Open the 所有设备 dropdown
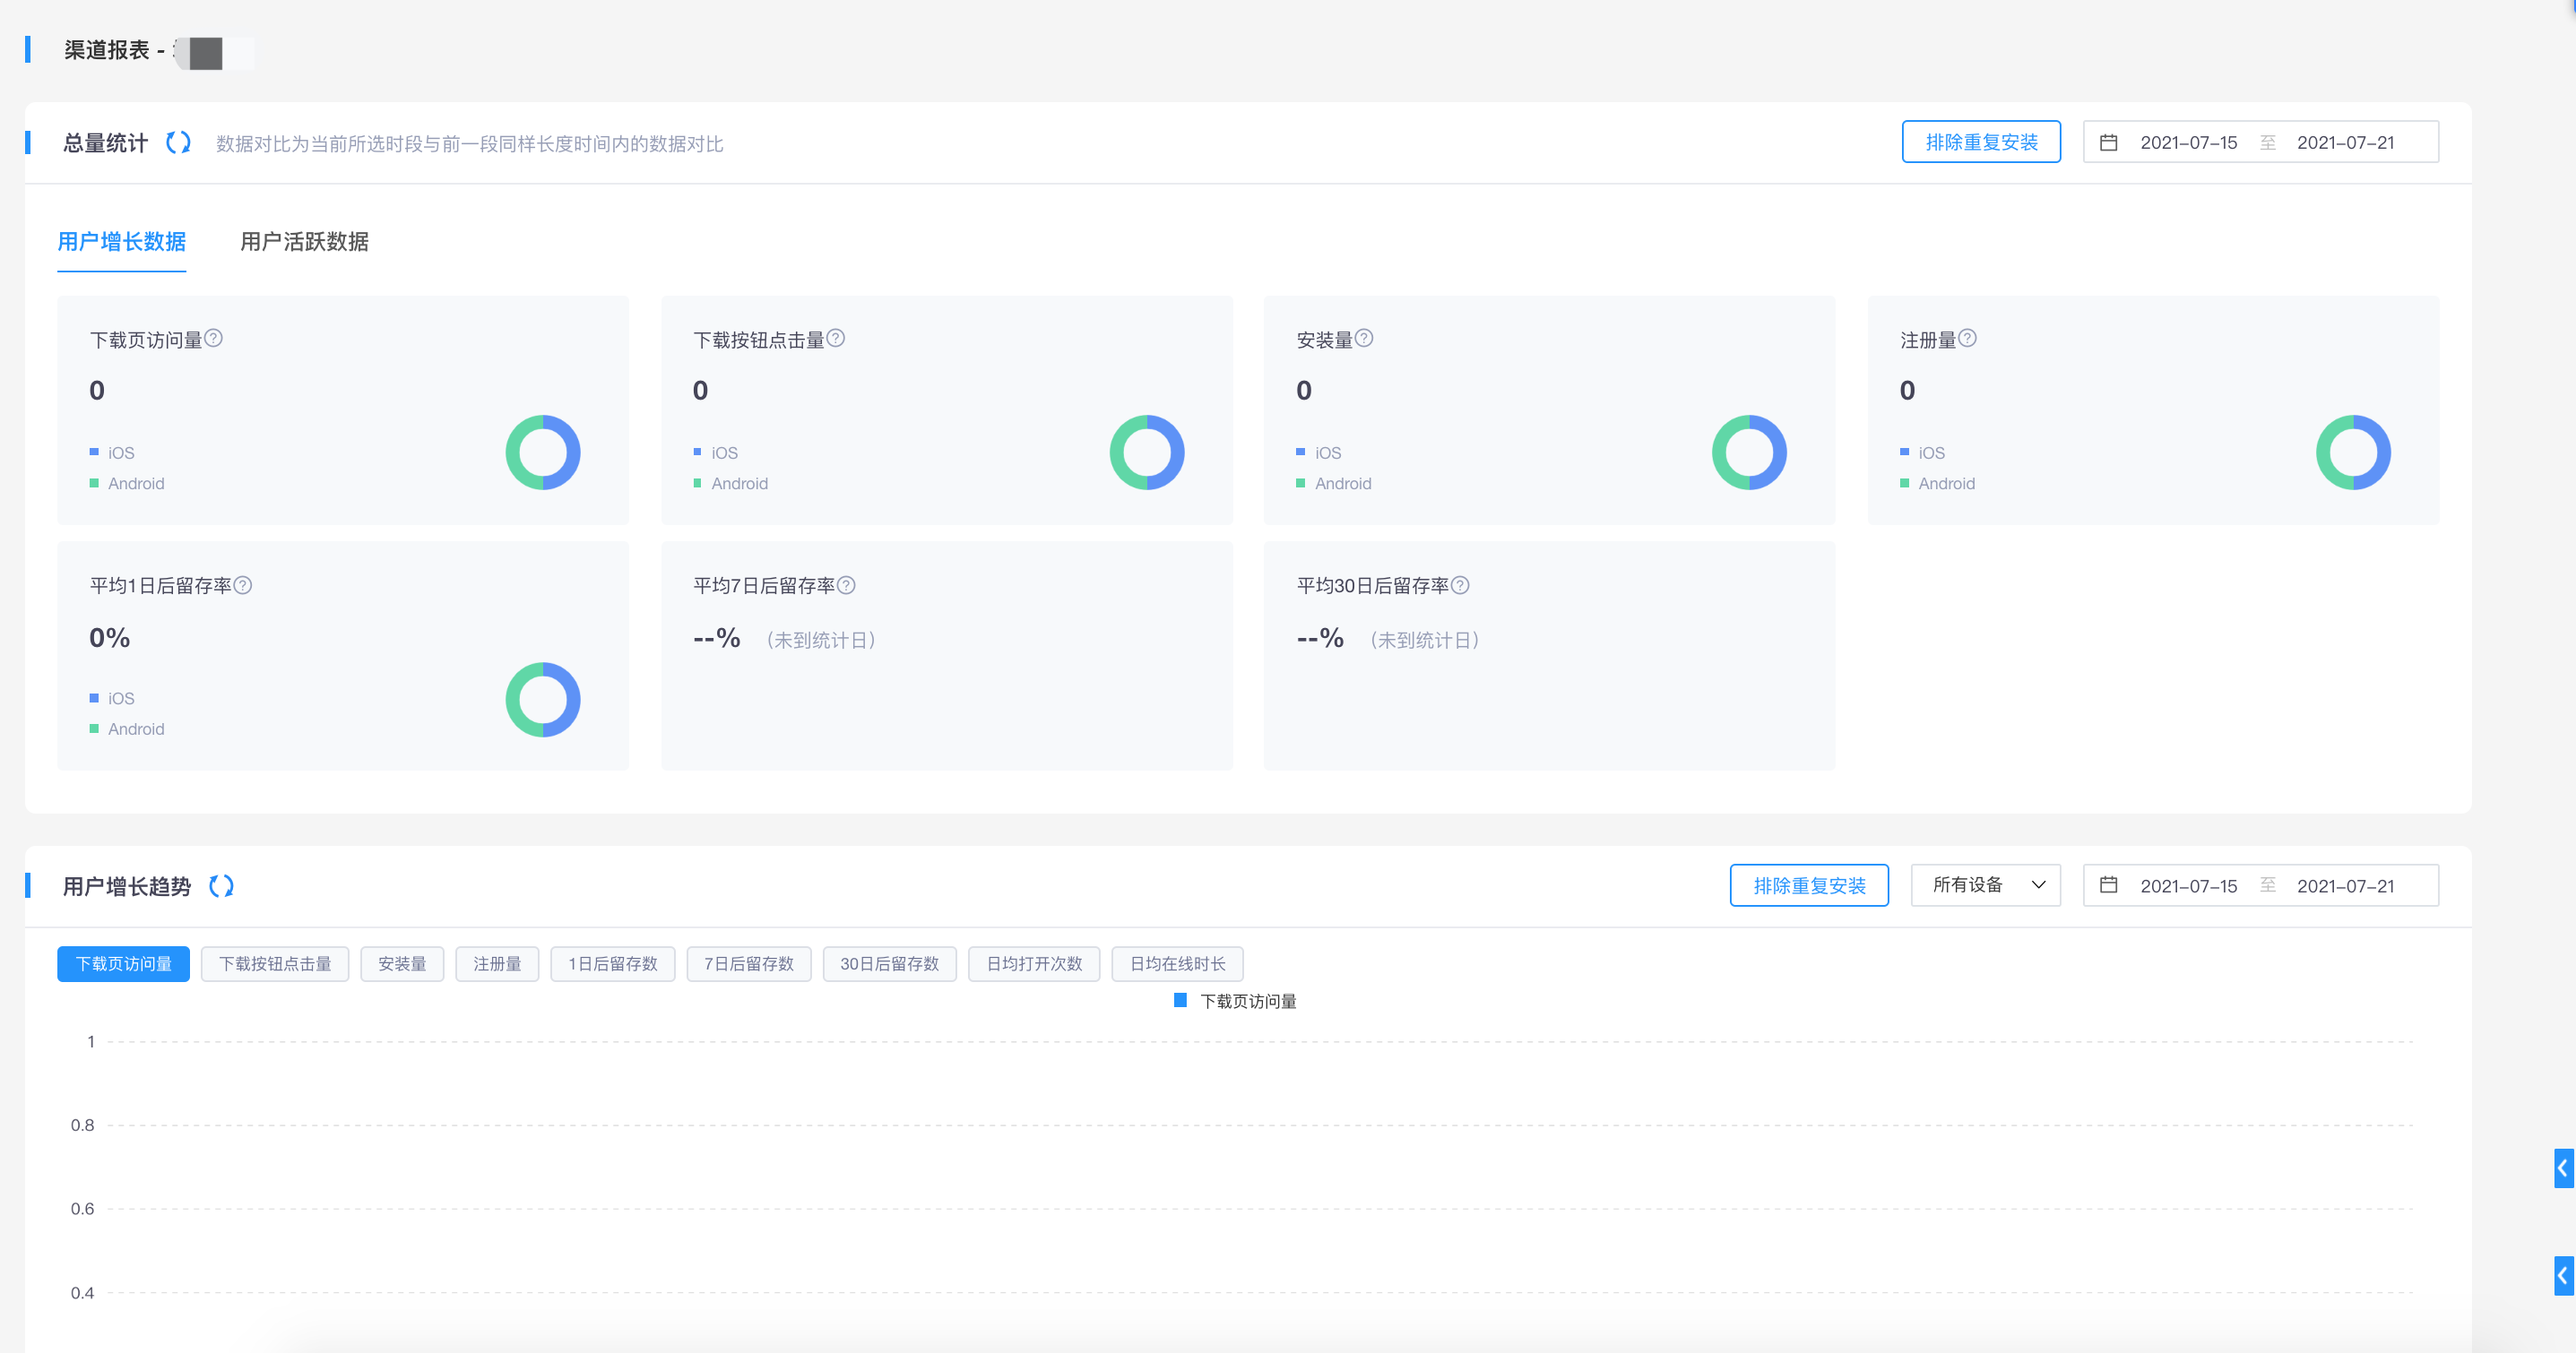This screenshot has height=1353, width=2576. [1984, 885]
